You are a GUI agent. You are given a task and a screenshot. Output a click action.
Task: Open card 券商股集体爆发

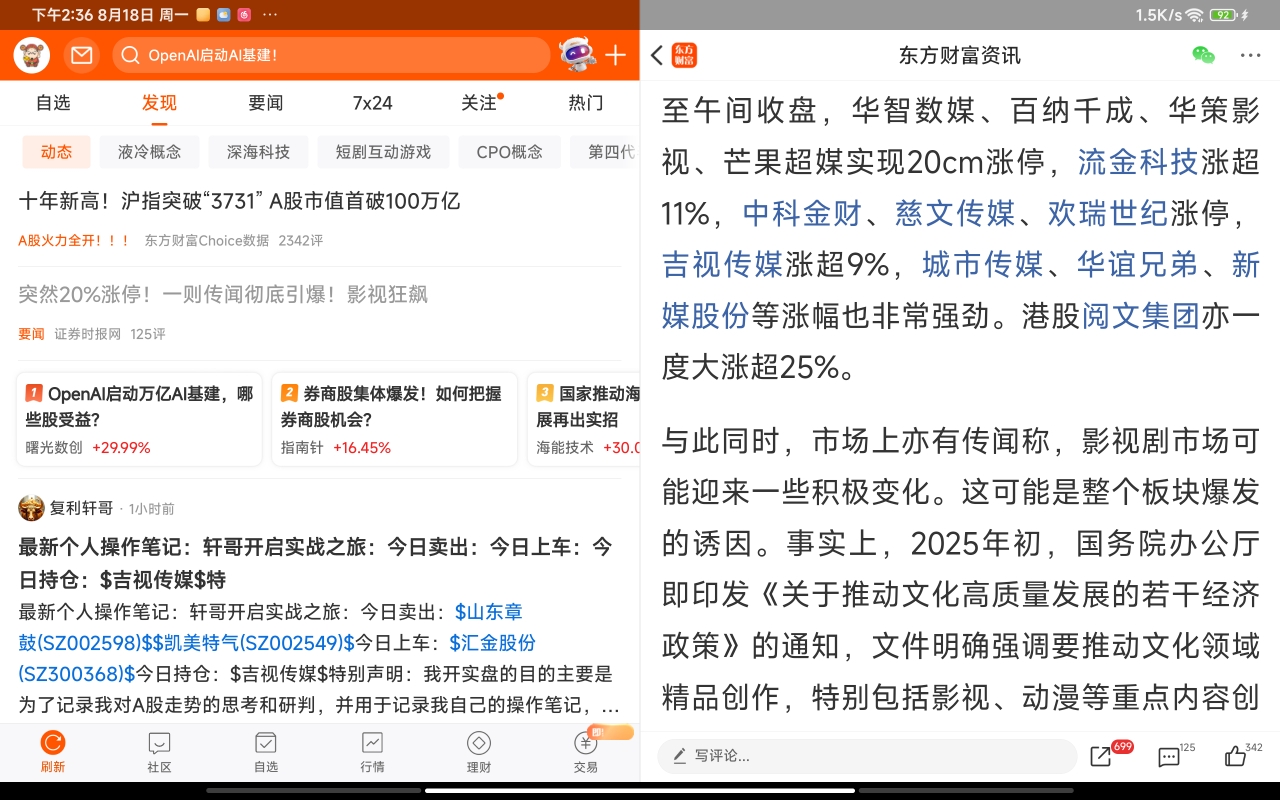394,419
